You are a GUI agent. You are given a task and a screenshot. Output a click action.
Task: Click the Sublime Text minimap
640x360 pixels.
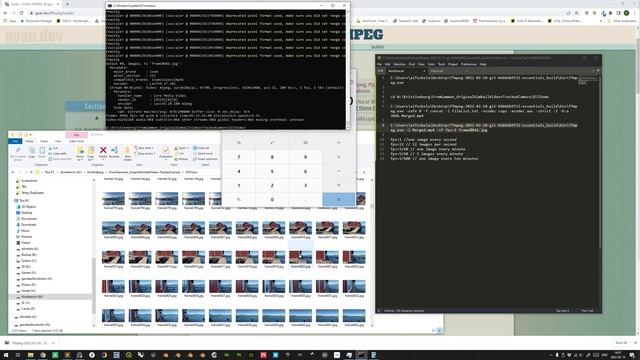(x=588, y=81)
